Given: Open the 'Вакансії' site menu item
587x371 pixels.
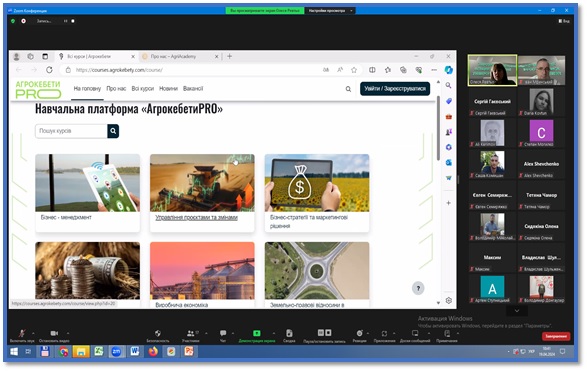Looking at the screenshot, I should 193,89.
